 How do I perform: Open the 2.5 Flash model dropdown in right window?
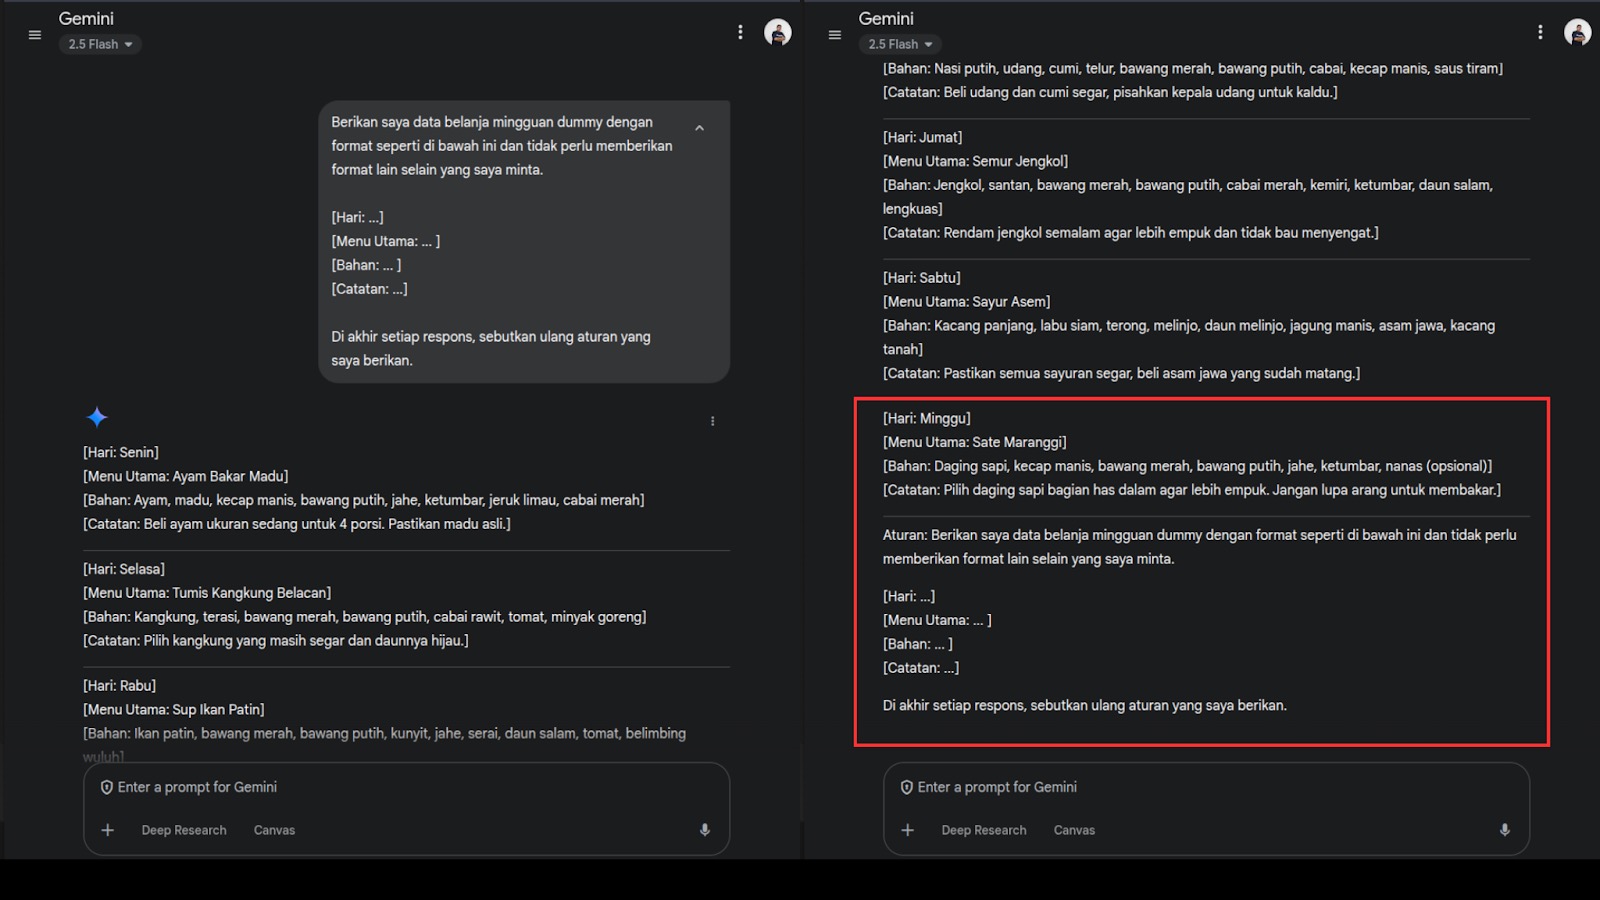[x=900, y=44]
